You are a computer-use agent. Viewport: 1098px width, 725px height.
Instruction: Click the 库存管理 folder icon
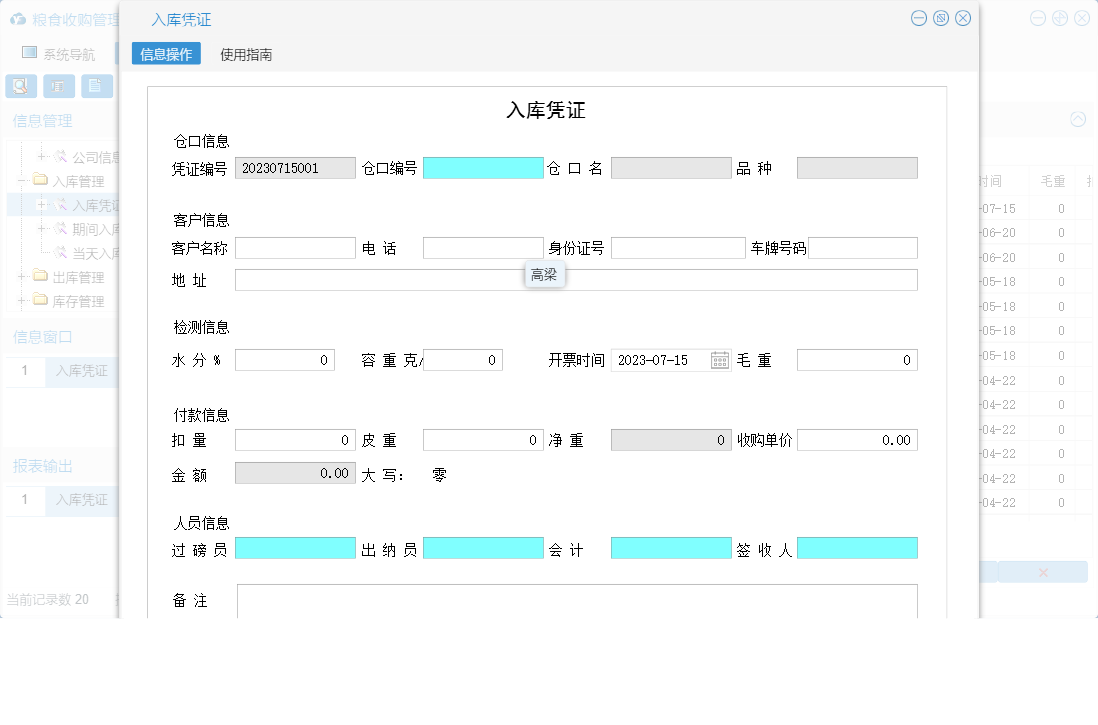[40, 298]
